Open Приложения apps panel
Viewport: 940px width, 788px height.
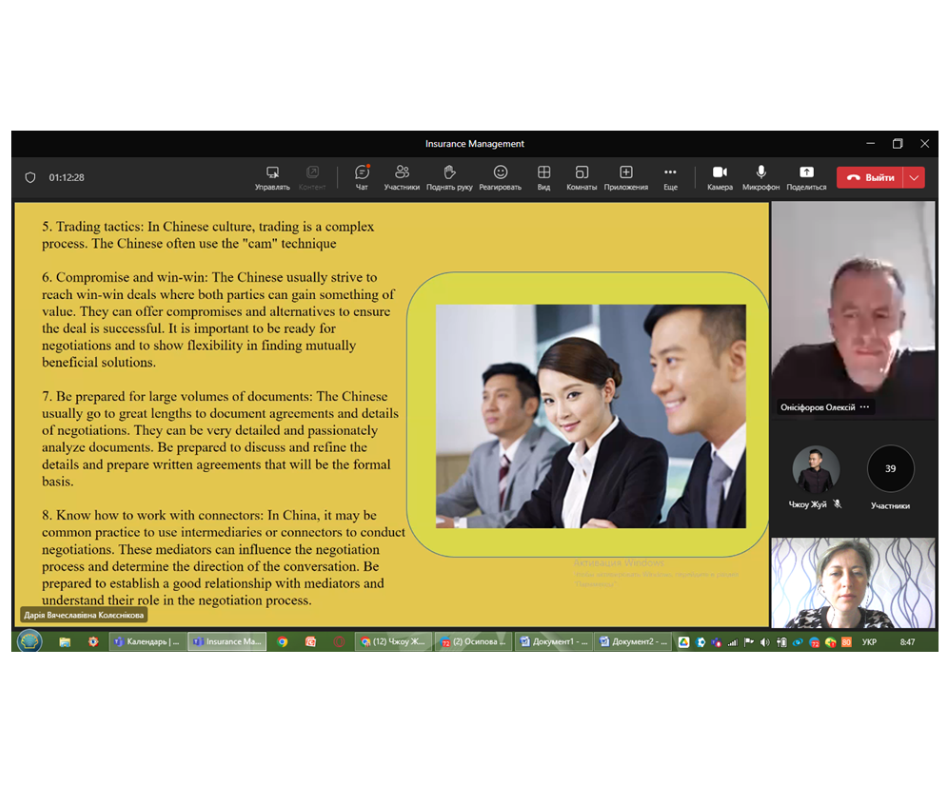626,178
